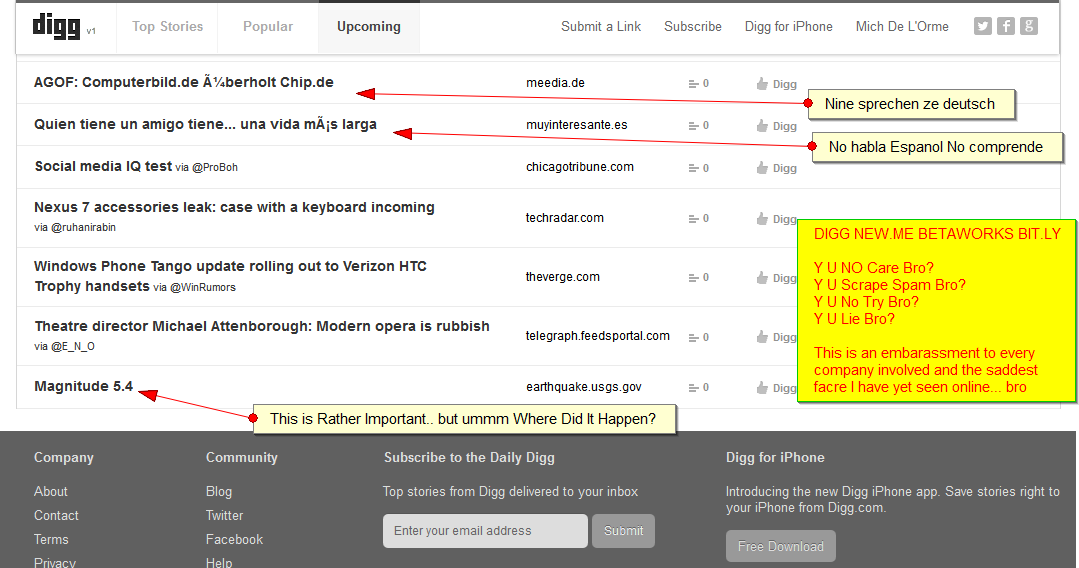
Task: Select the Upcoming tab
Action: point(369,27)
